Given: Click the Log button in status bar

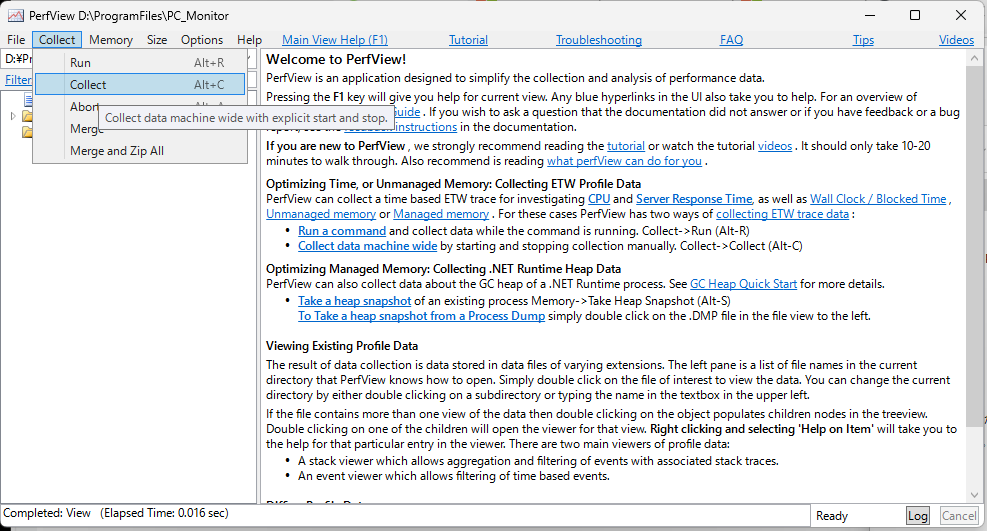Looking at the screenshot, I should pyautogui.click(x=918, y=516).
